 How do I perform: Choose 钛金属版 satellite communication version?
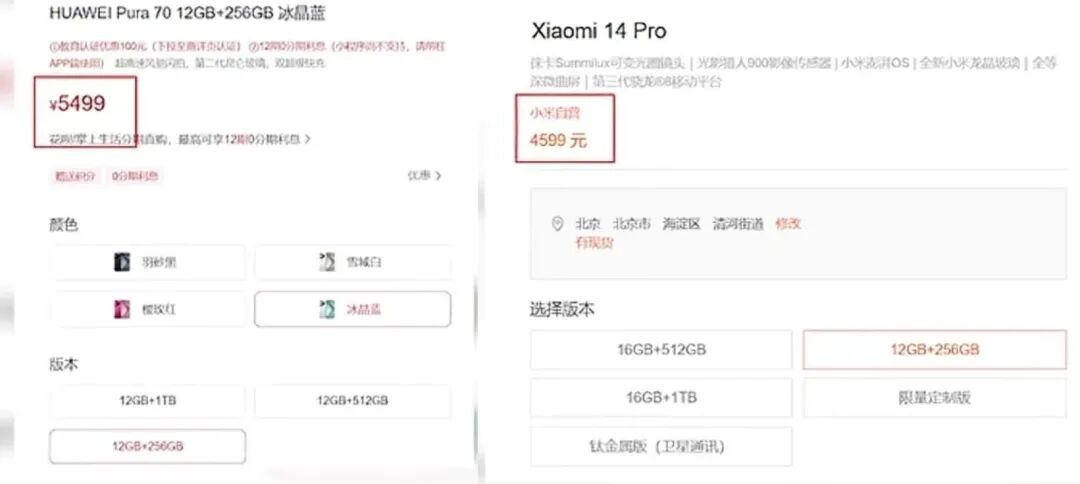pyautogui.click(x=661, y=446)
